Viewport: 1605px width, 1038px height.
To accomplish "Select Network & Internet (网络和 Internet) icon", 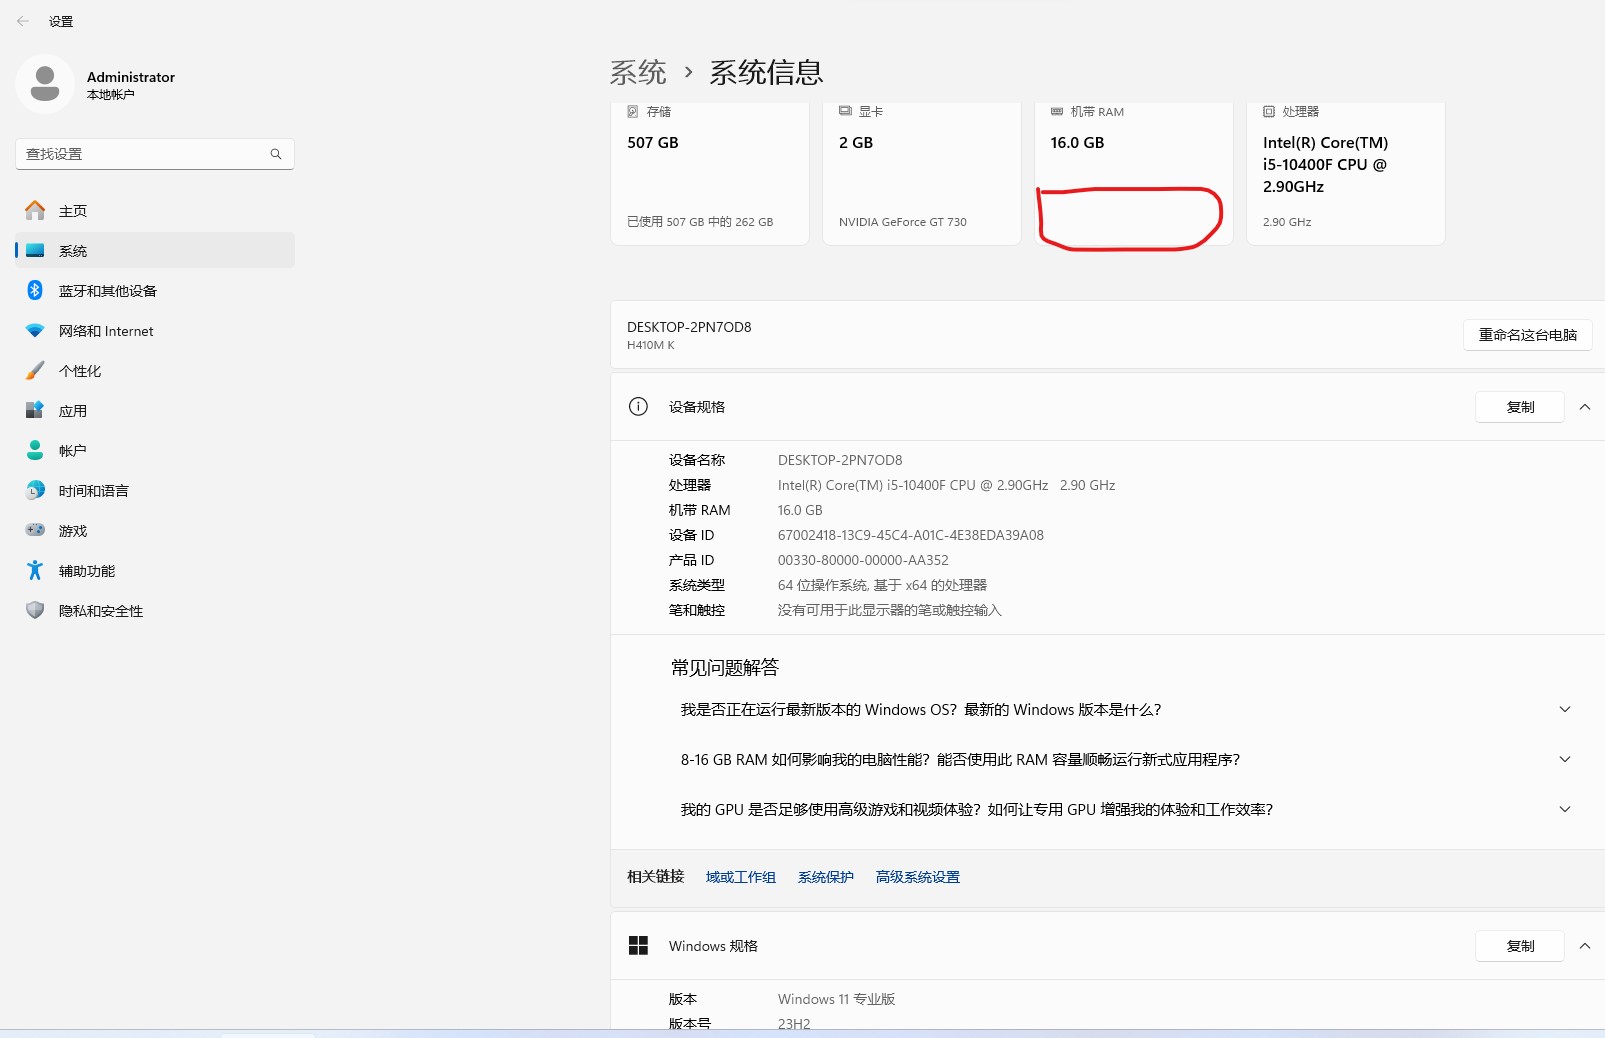I will point(35,331).
